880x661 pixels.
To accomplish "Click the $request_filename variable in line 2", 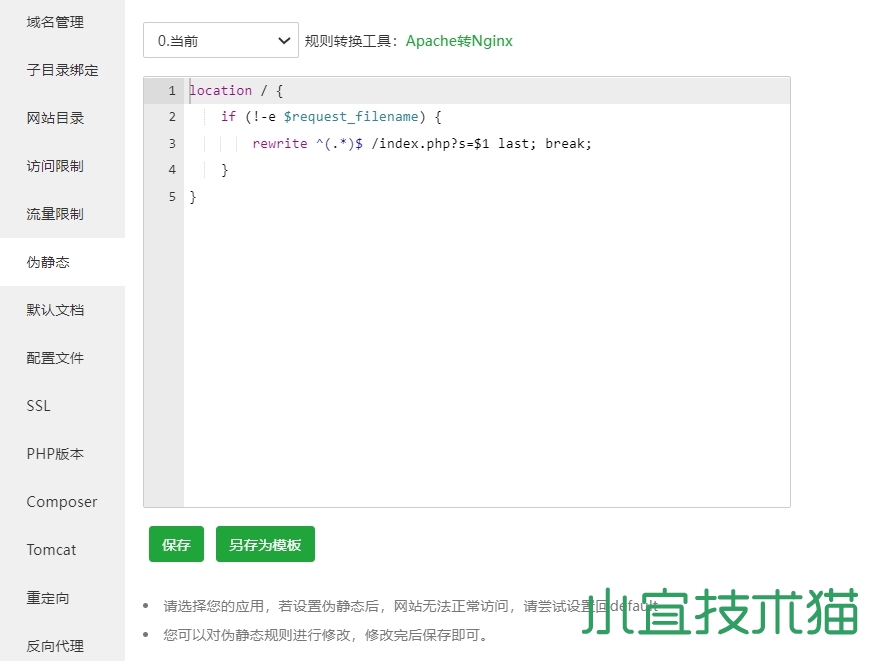I will 351,117.
